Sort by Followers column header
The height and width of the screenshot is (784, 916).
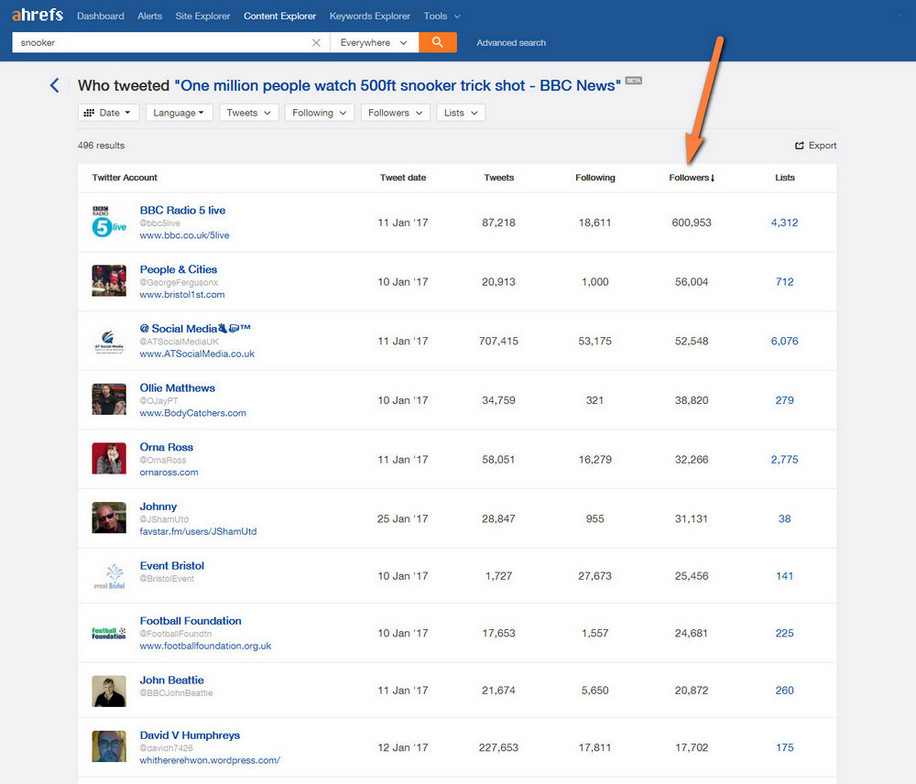692,178
